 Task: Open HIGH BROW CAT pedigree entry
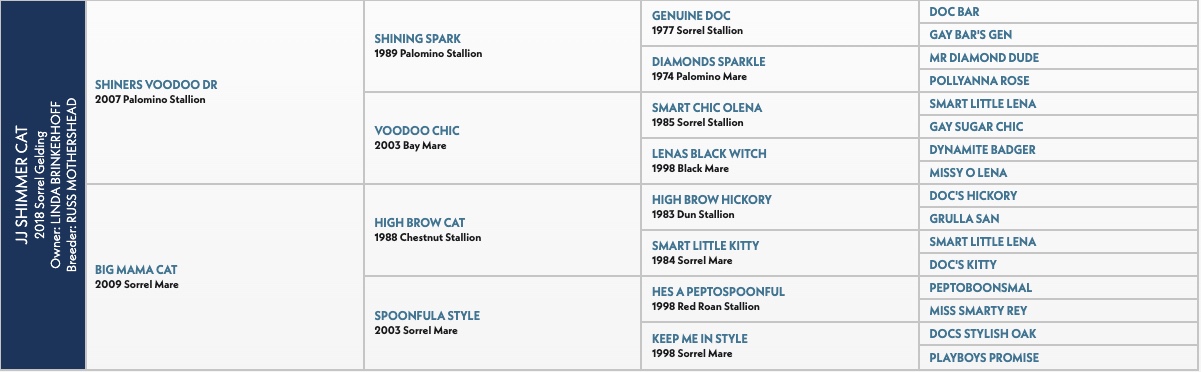click(420, 222)
